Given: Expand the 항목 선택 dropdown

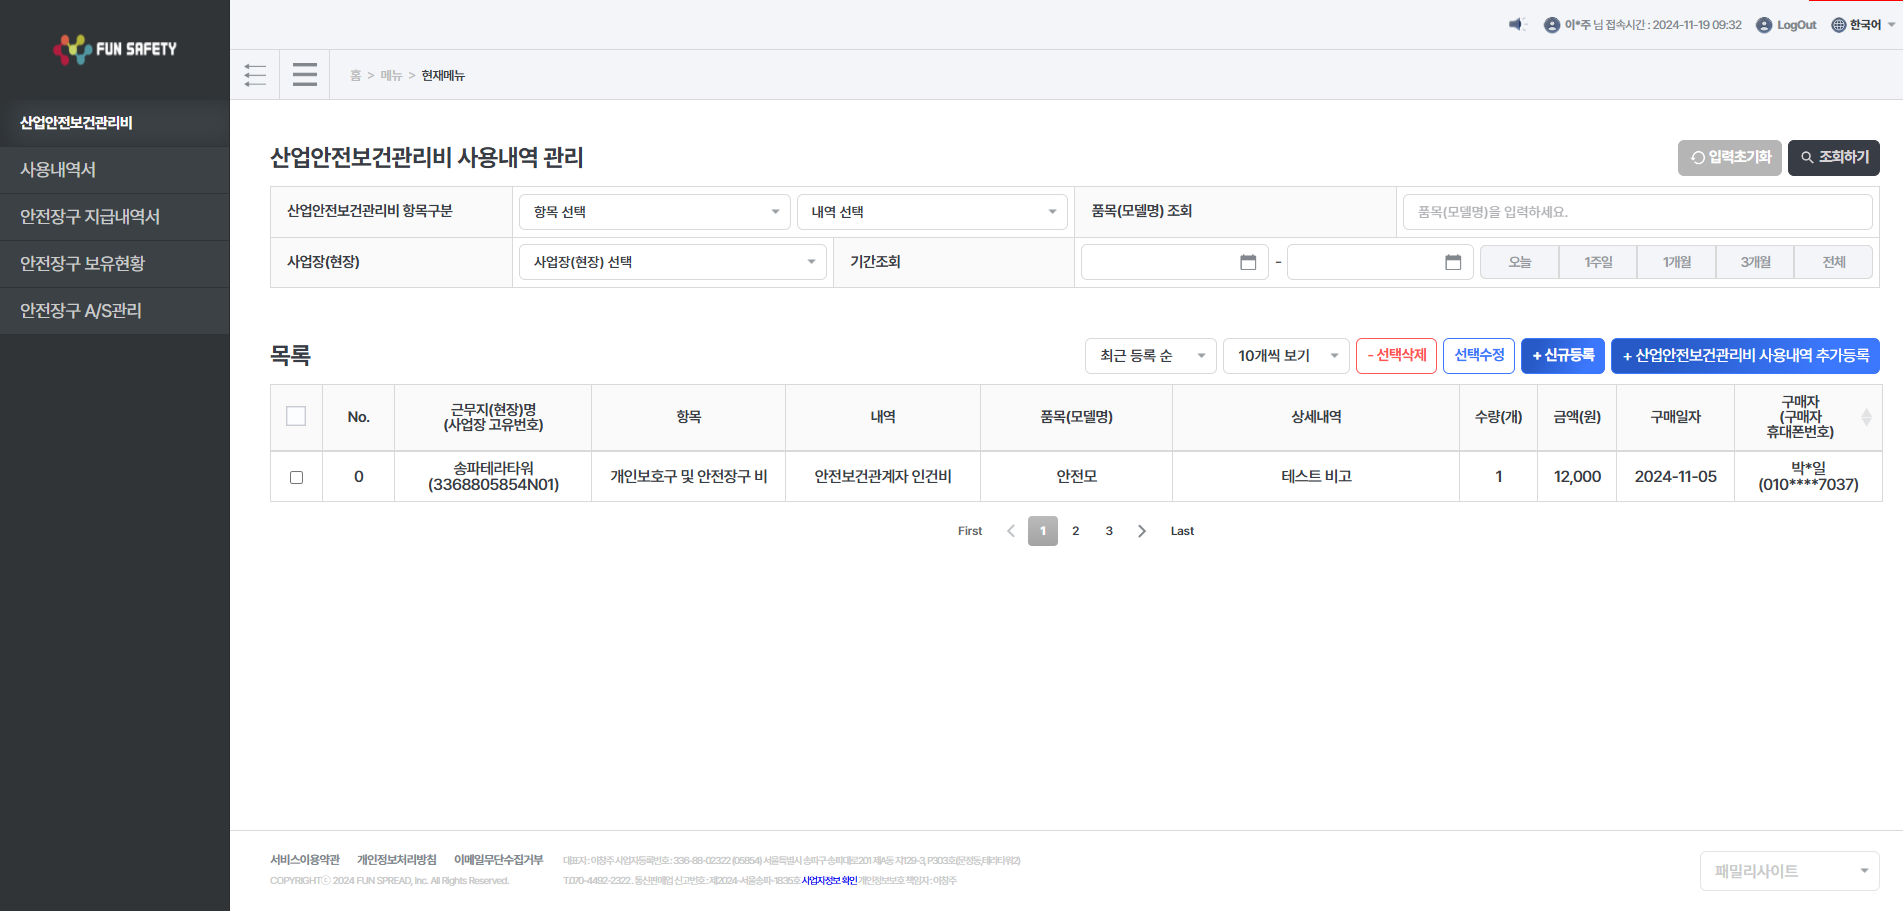Looking at the screenshot, I should click(655, 212).
